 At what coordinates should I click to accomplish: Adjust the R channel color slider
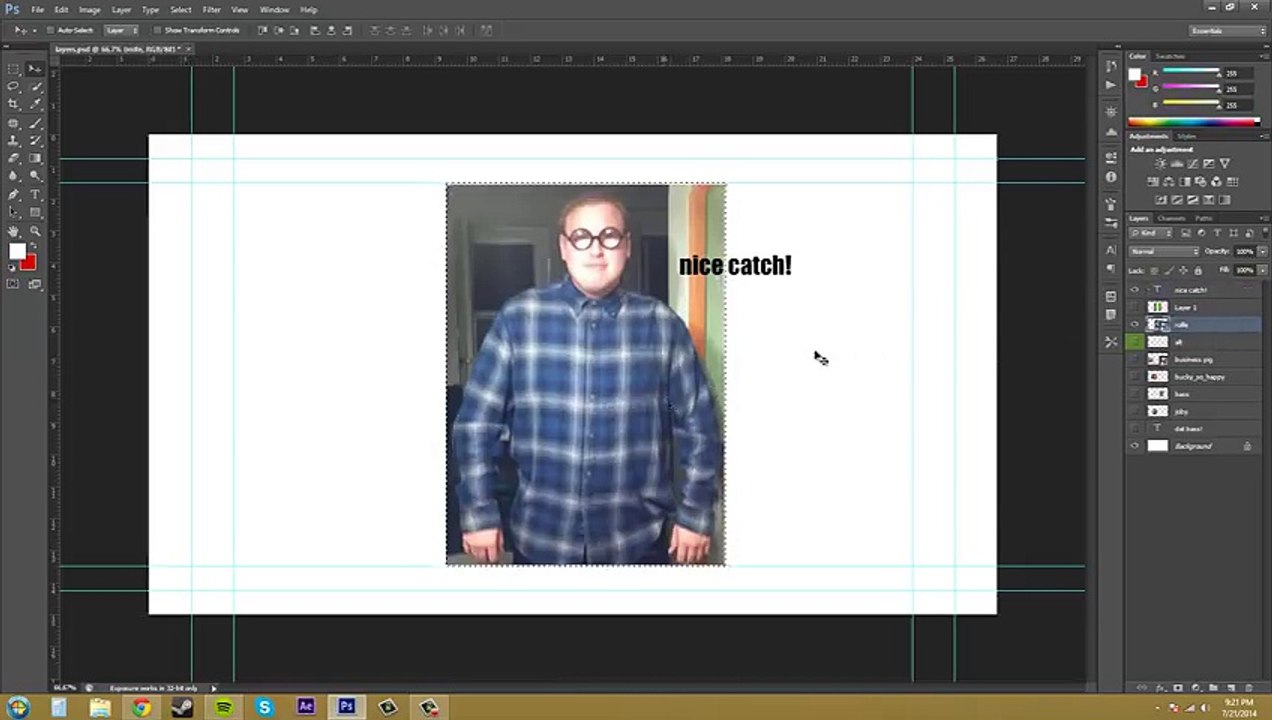coord(1190,73)
